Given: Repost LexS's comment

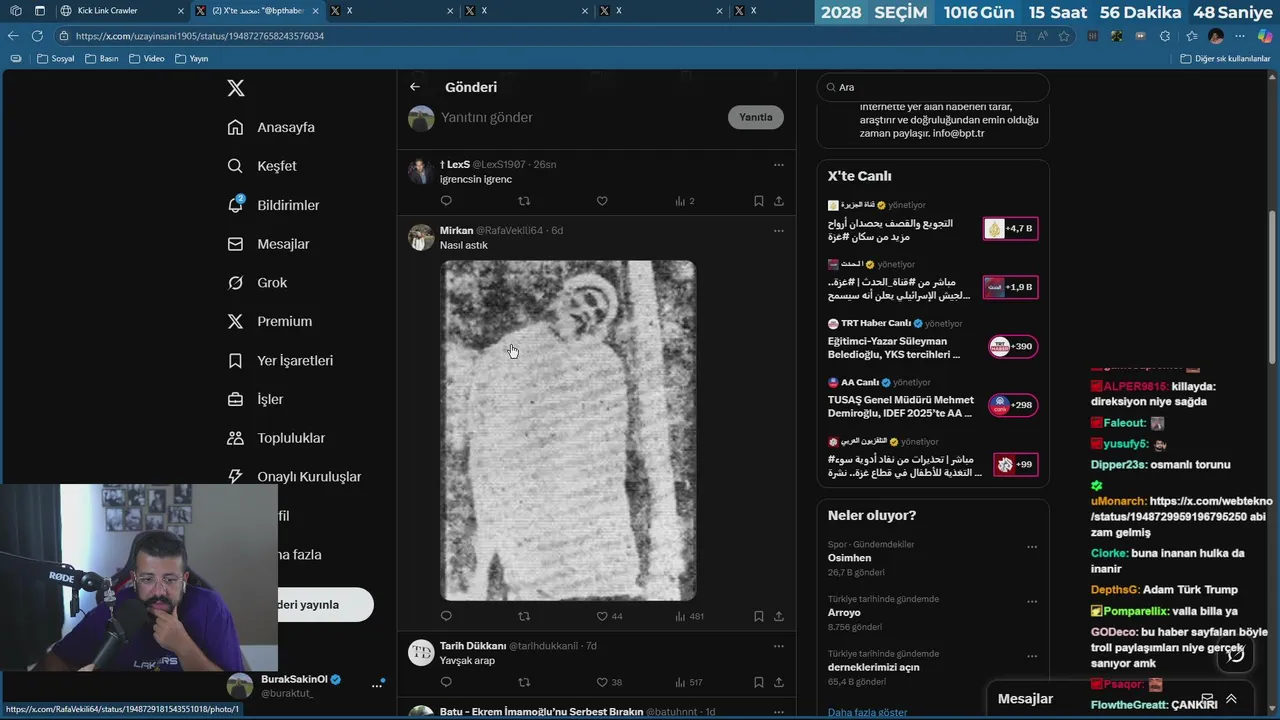Looking at the screenshot, I should coord(524,201).
